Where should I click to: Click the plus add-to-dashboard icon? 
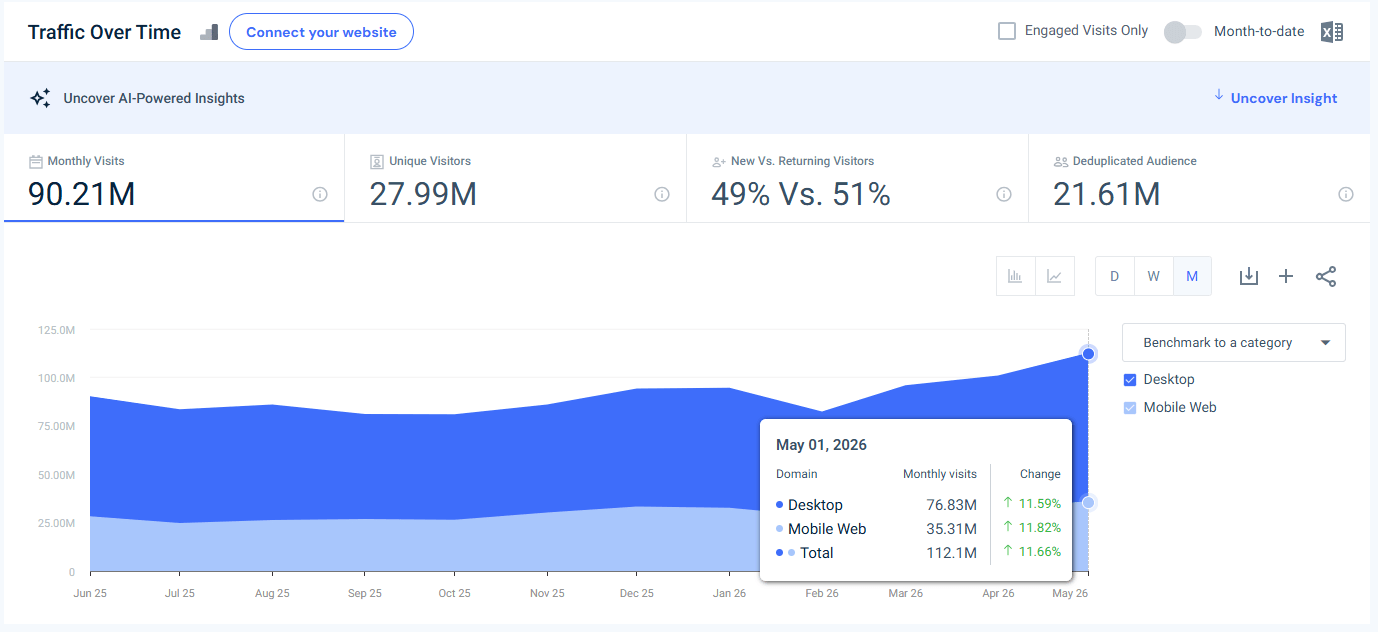point(1286,276)
